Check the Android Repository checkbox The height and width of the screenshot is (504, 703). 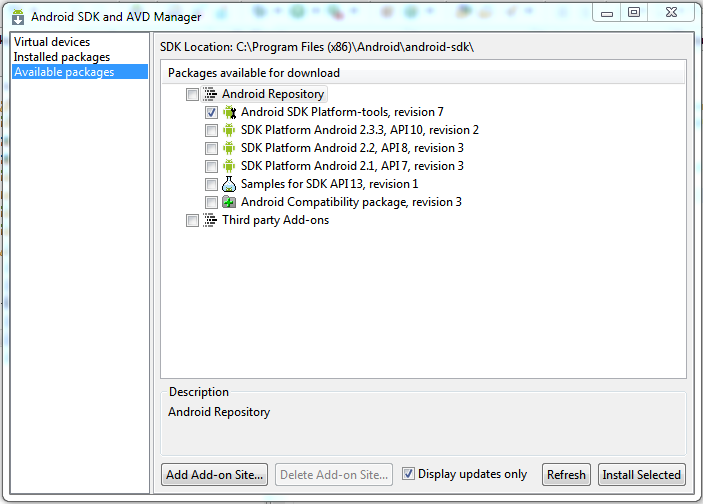(192, 95)
